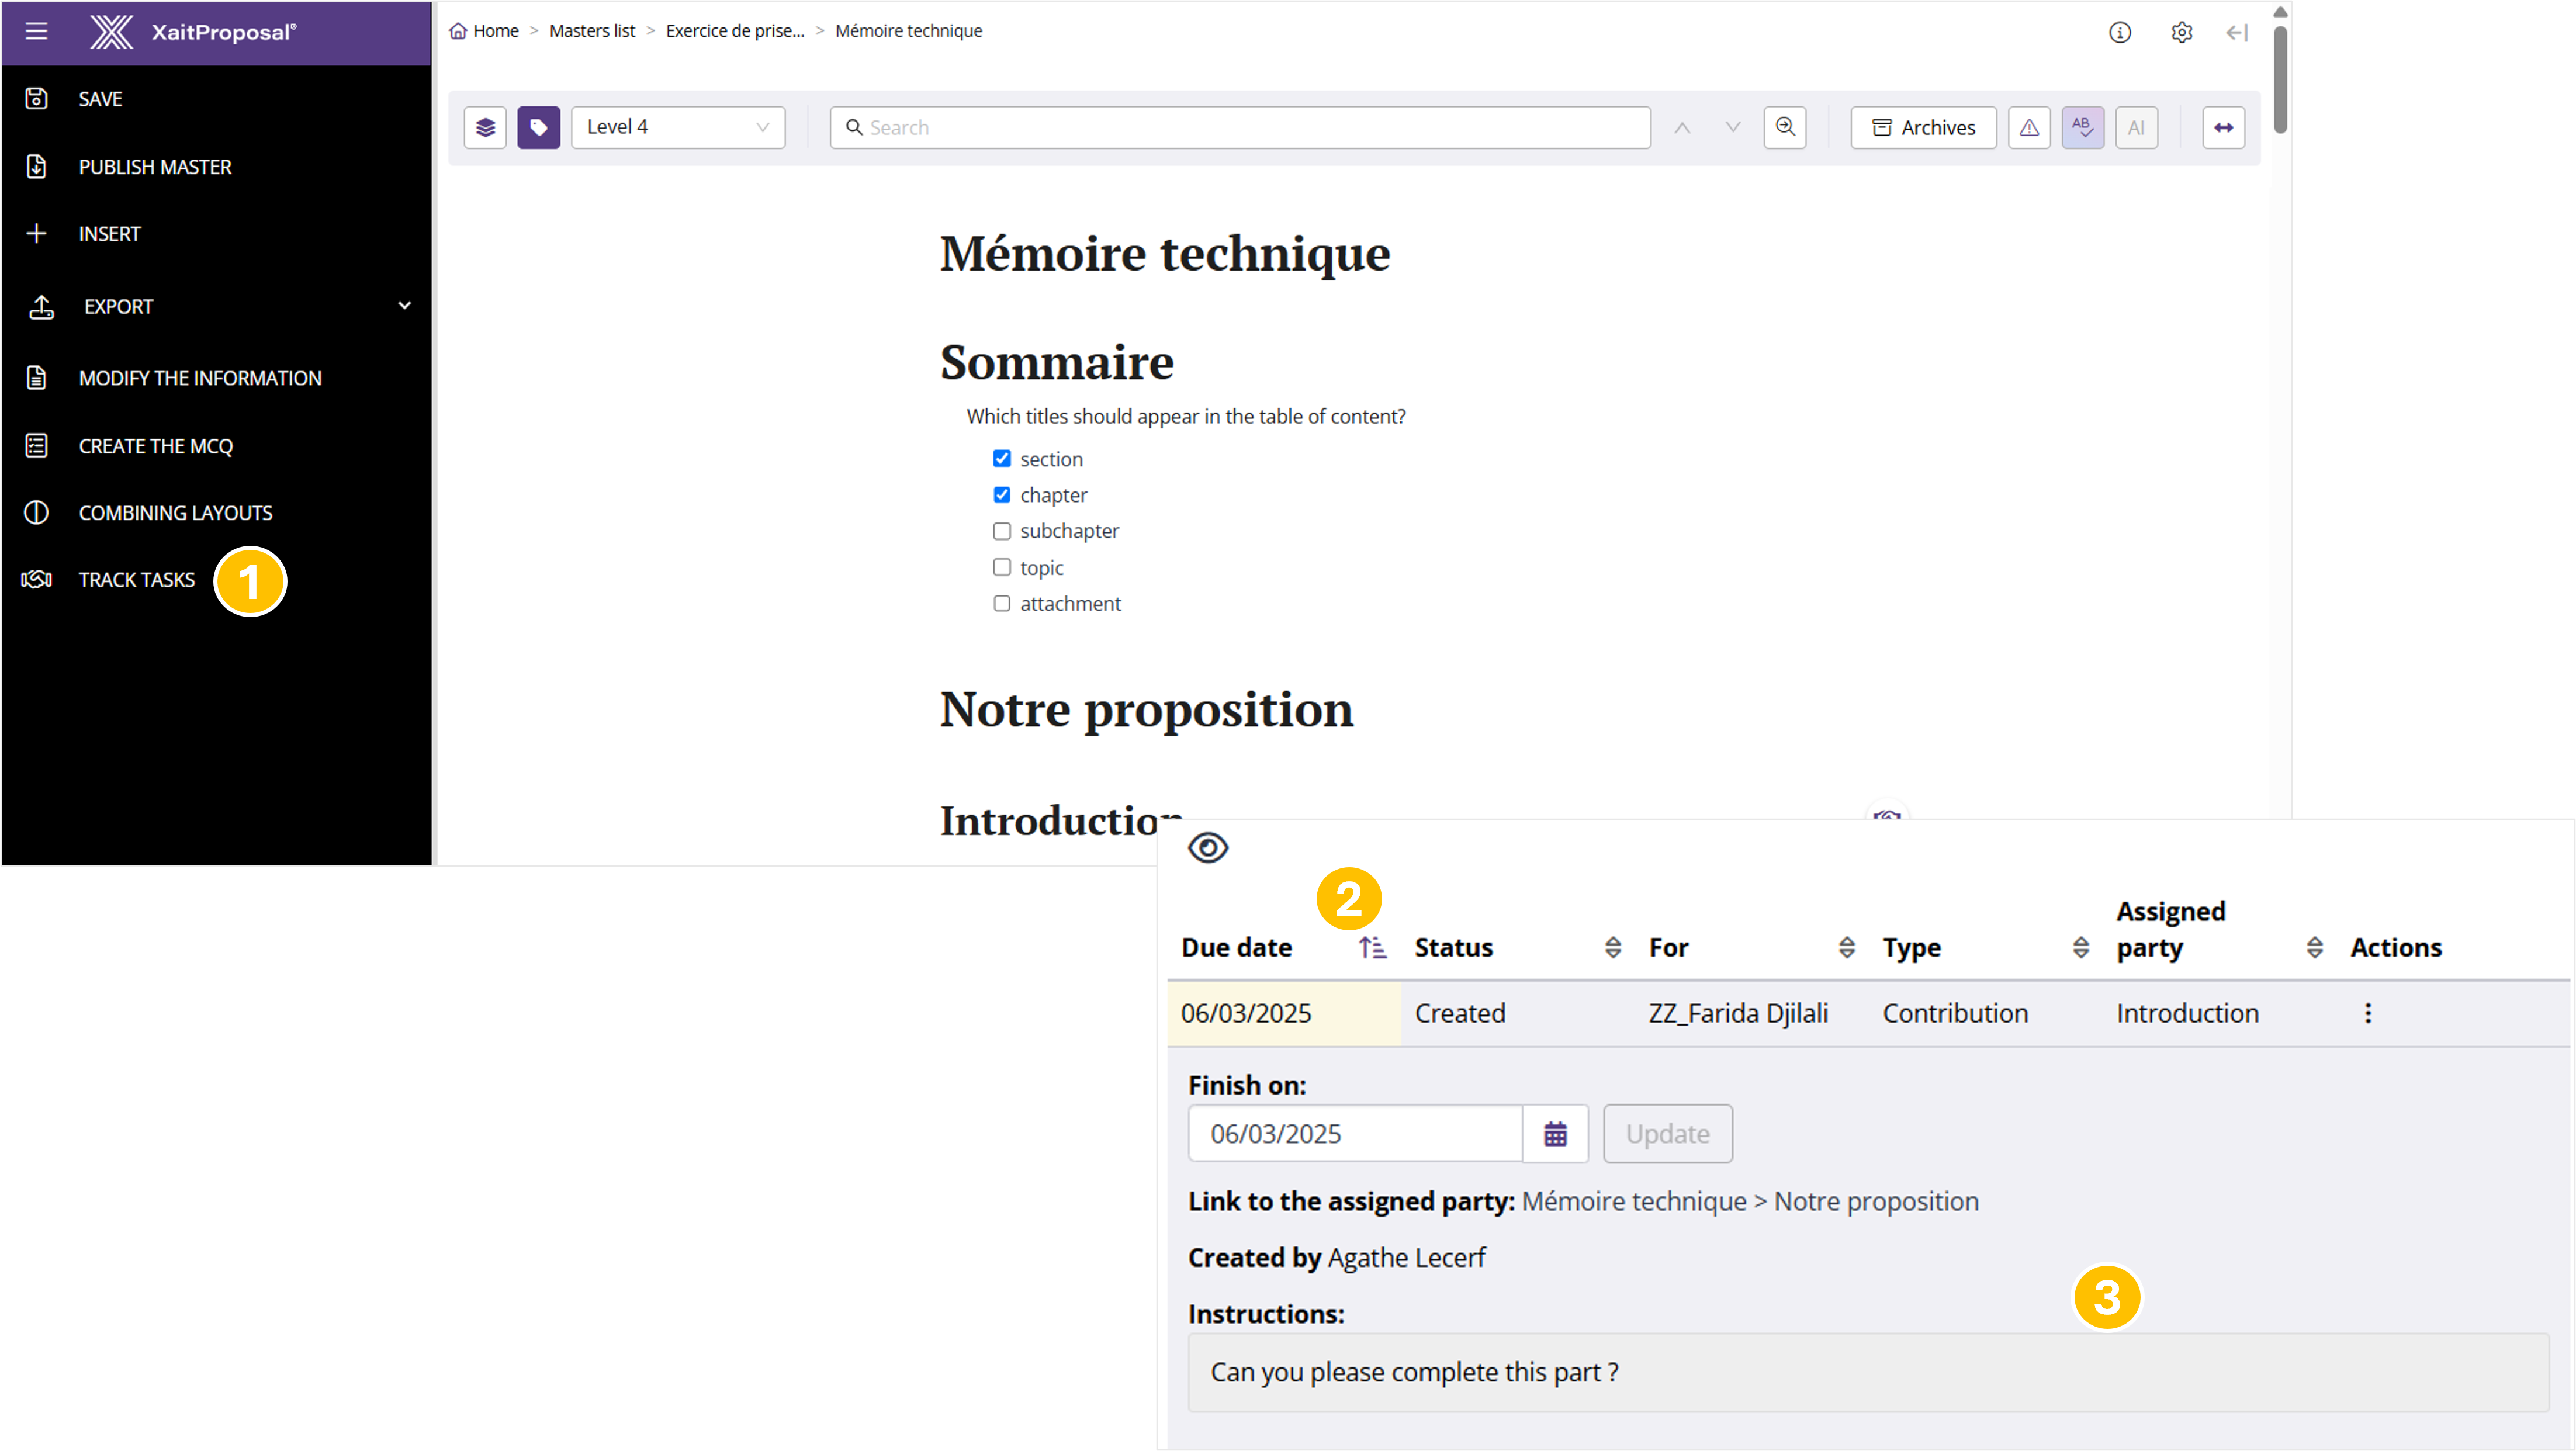Click PUBLISH MASTER in sidebar
This screenshot has height=1451, width=2576.
tap(155, 167)
